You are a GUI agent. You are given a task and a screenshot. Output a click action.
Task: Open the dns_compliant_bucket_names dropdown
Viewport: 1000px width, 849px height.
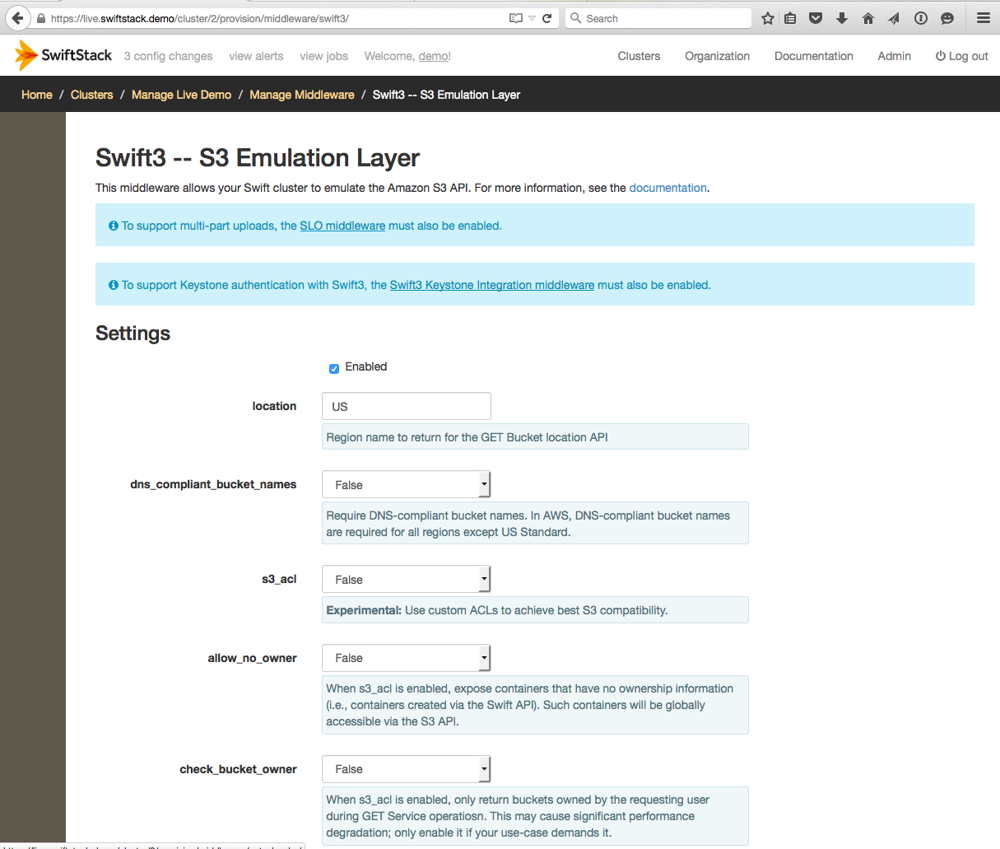coord(406,485)
